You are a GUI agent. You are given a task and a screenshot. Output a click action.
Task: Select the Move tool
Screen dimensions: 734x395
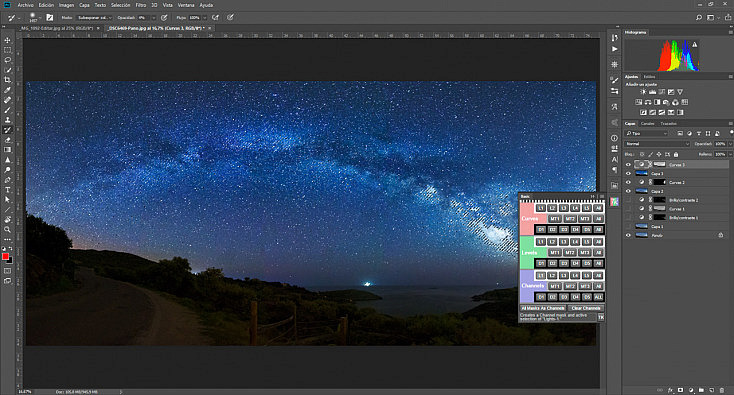point(7,40)
